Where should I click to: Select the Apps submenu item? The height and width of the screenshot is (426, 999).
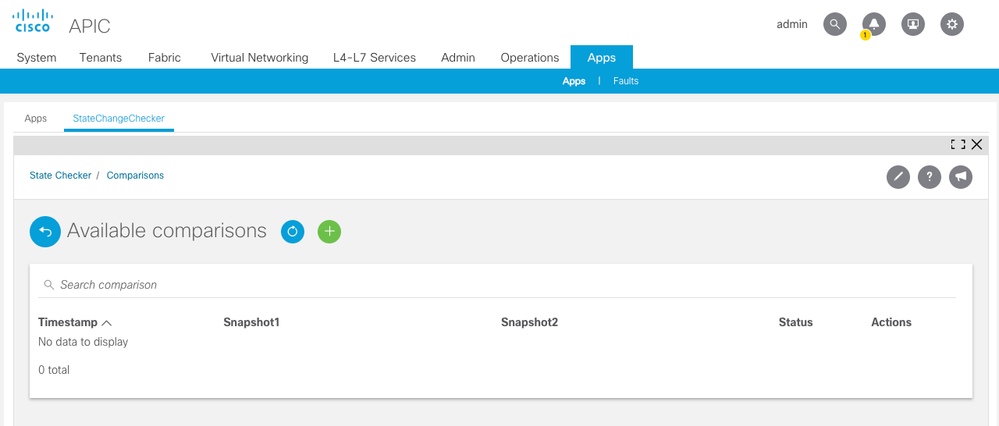click(x=574, y=81)
